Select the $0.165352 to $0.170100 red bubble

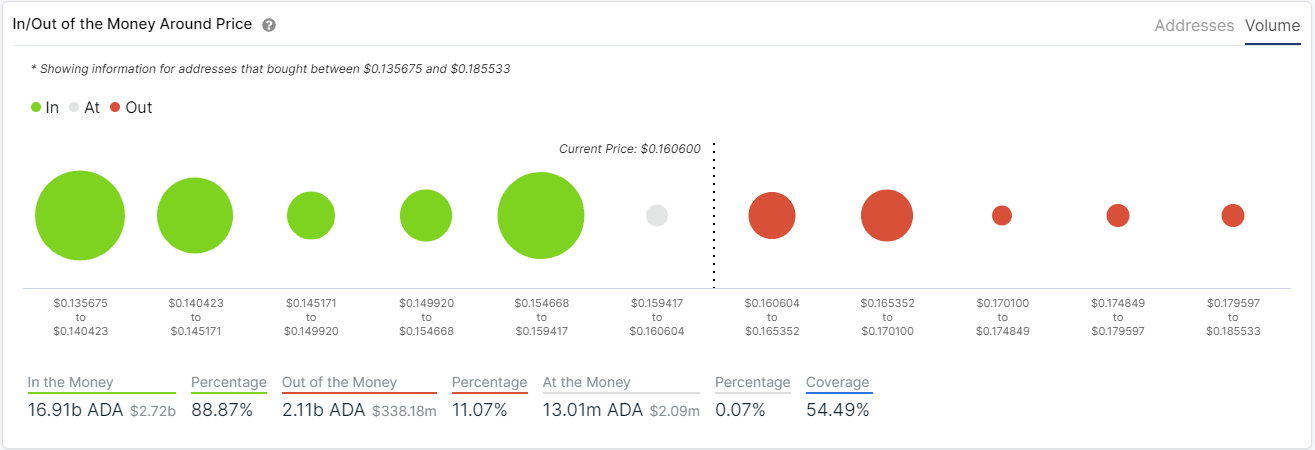click(x=887, y=216)
